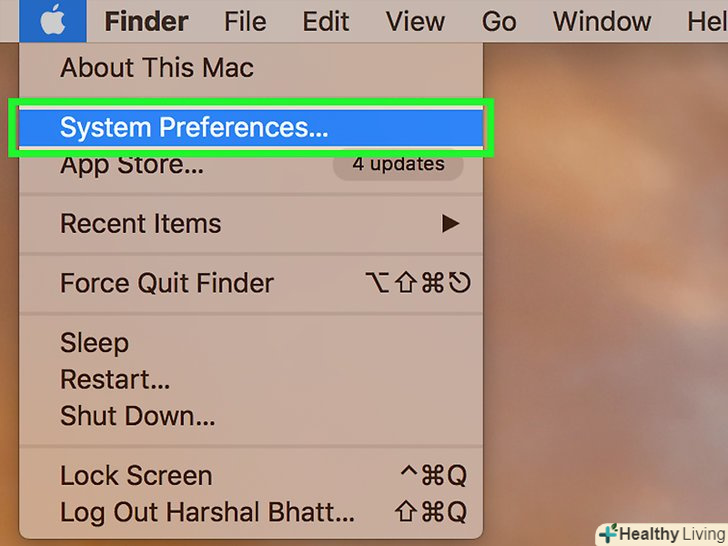Select About This Mac
The image size is (728, 546).
pos(251,68)
